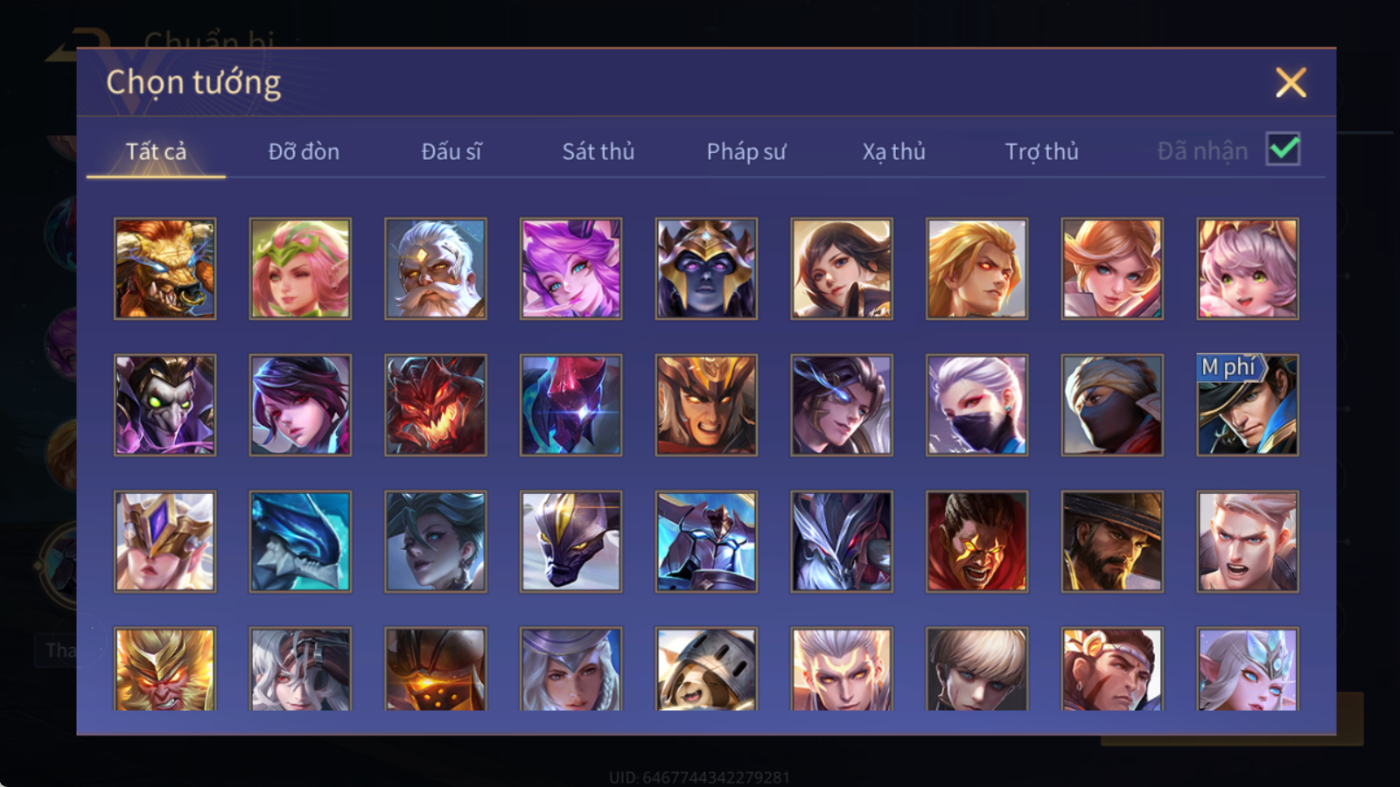Select the red horned demon hero
1400x787 pixels.
tap(436, 405)
